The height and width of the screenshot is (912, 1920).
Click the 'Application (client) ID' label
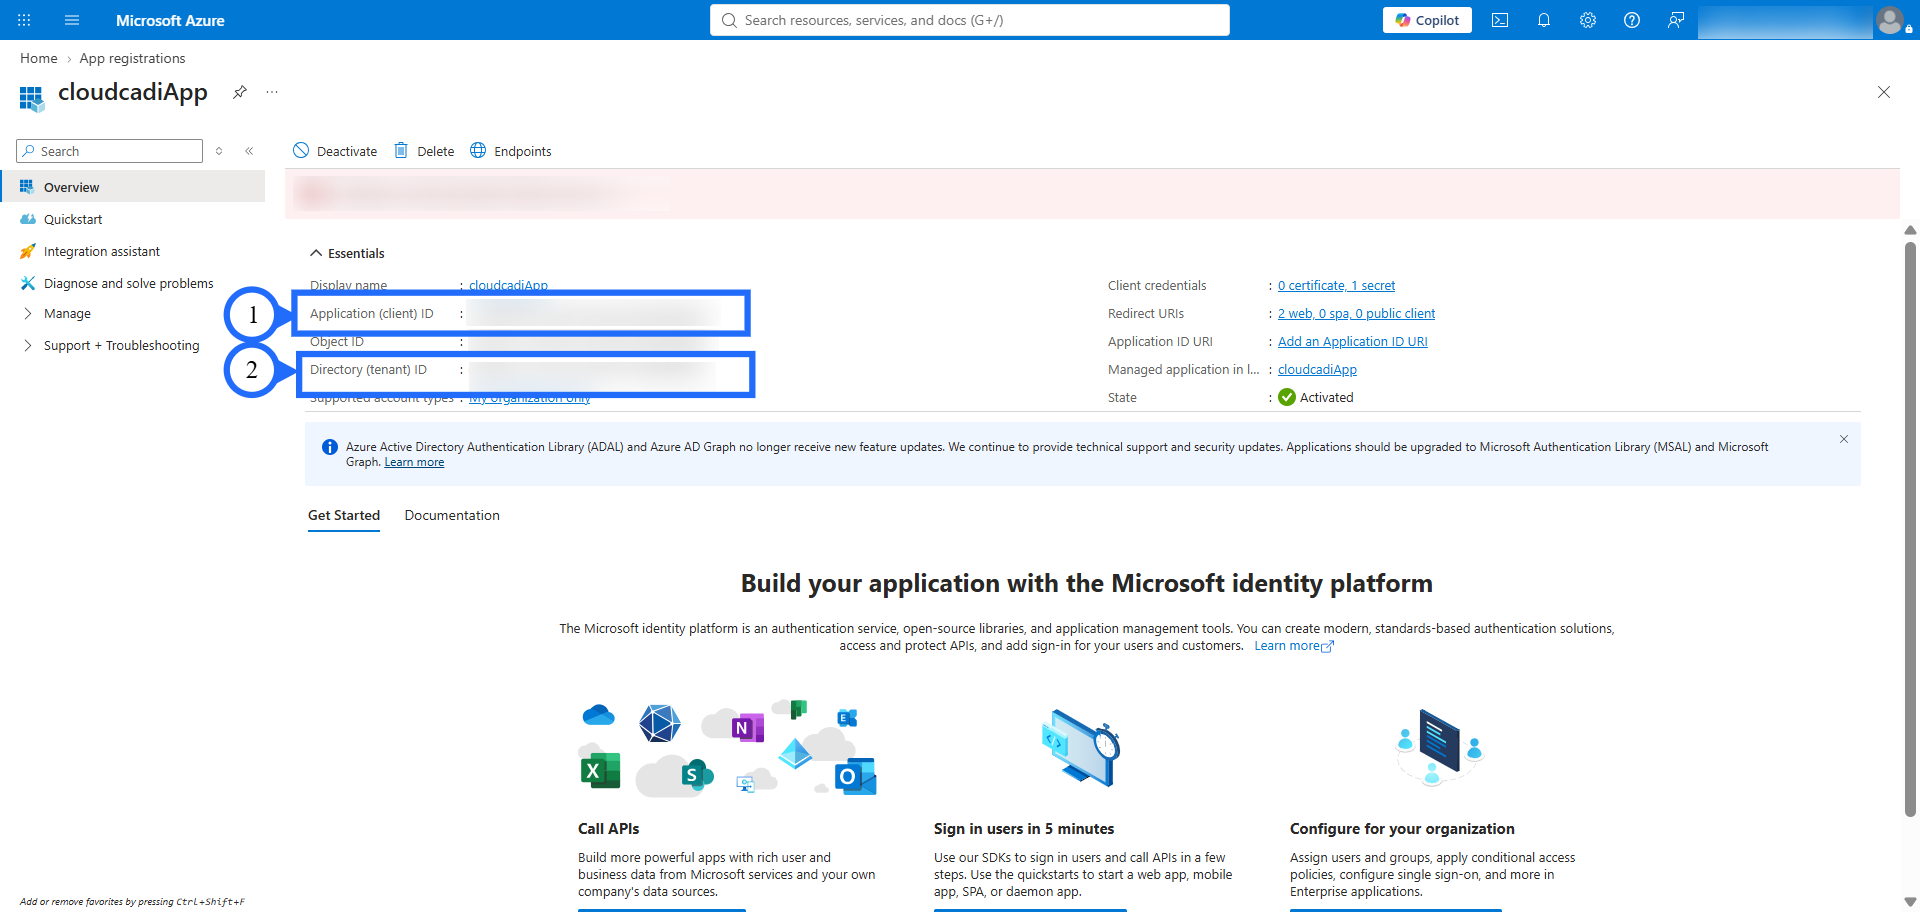click(372, 314)
